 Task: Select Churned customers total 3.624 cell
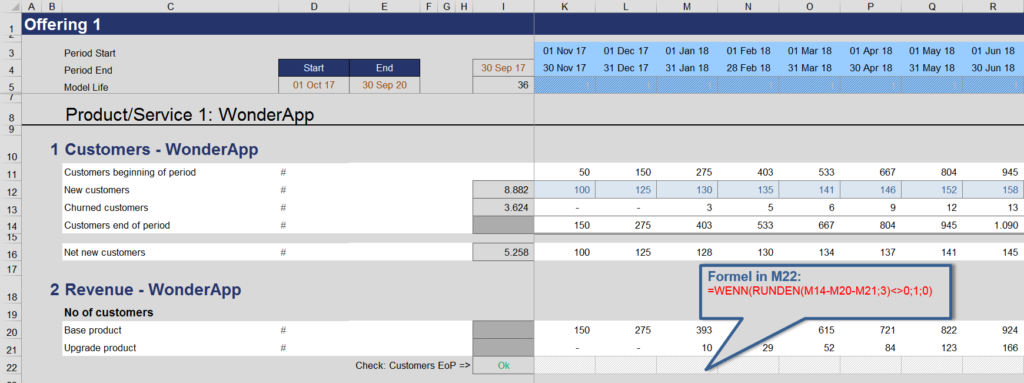pyautogui.click(x=503, y=208)
